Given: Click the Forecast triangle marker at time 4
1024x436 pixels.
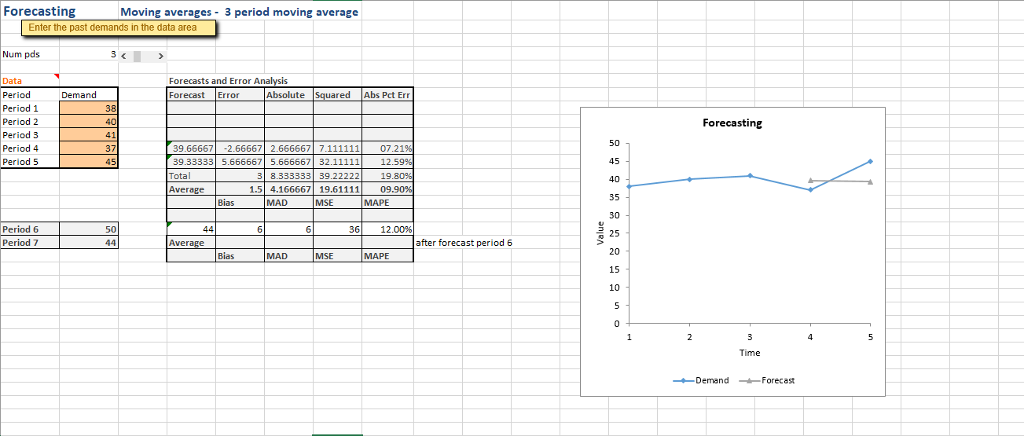Looking at the screenshot, I should (x=810, y=180).
